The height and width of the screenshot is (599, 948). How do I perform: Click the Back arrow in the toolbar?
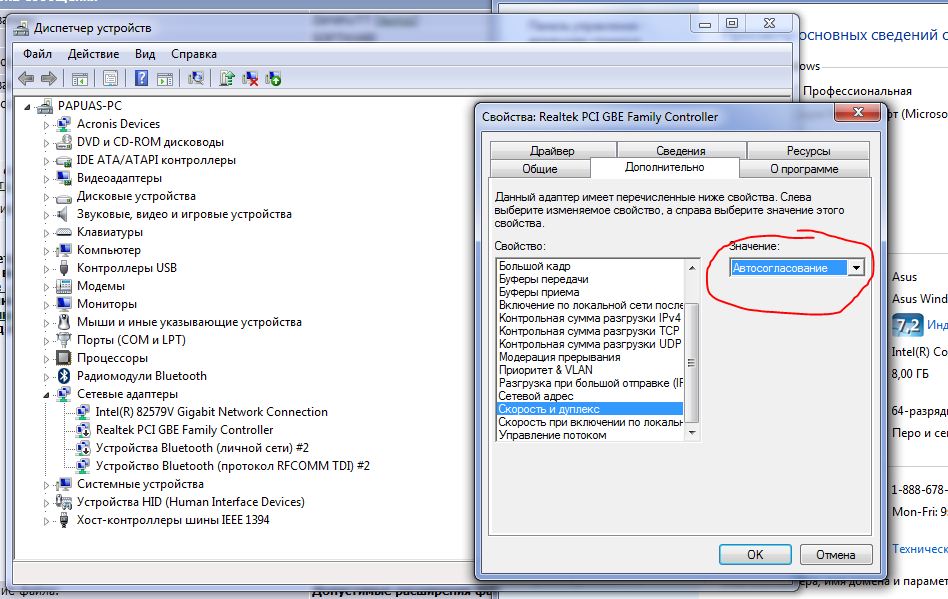26,78
